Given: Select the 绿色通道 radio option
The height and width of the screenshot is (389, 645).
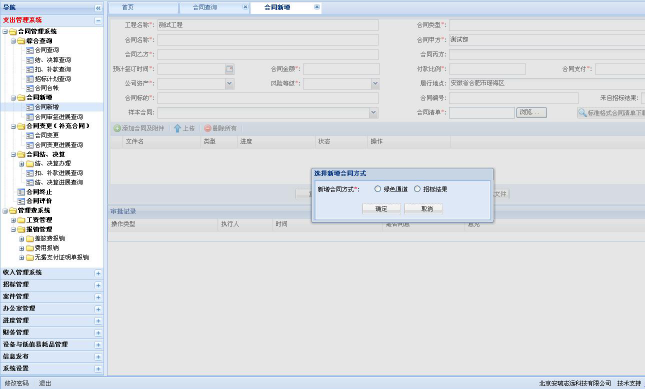Looking at the screenshot, I should [x=377, y=189].
